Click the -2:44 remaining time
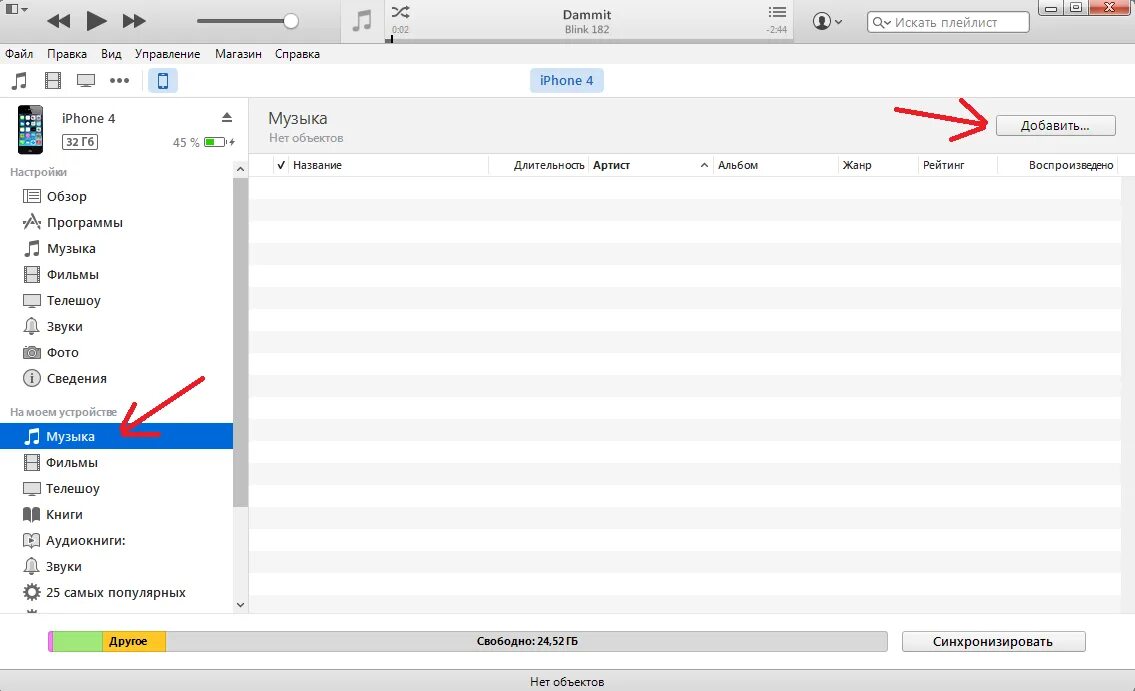This screenshot has height=691, width=1135. [777, 30]
